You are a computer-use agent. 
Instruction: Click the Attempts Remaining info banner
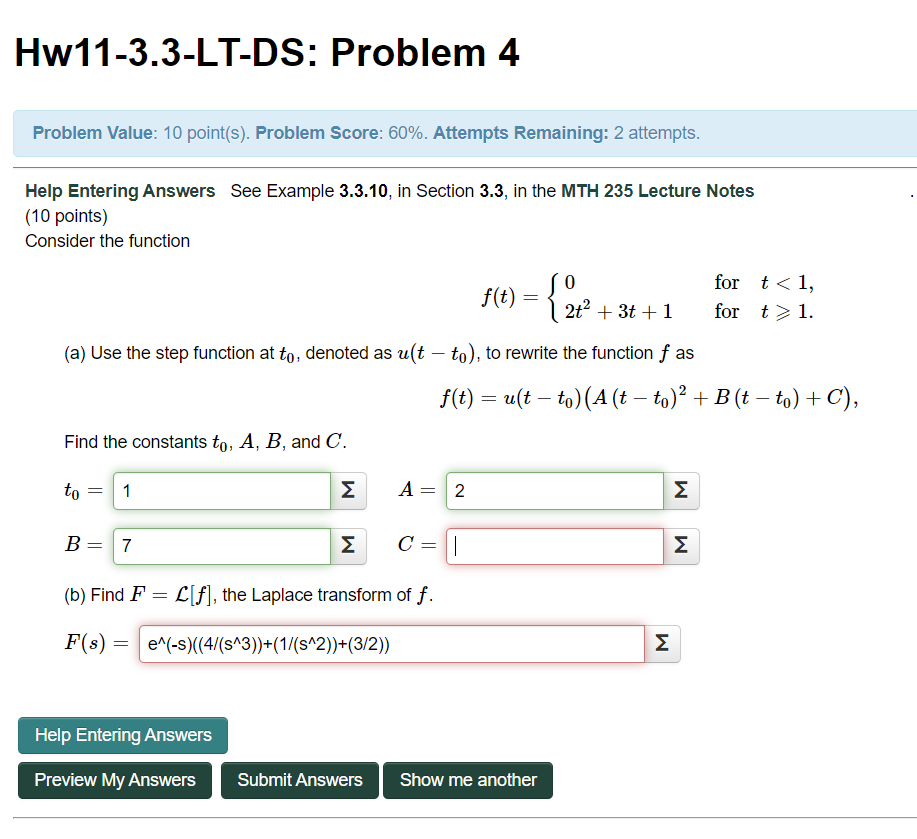(x=458, y=132)
